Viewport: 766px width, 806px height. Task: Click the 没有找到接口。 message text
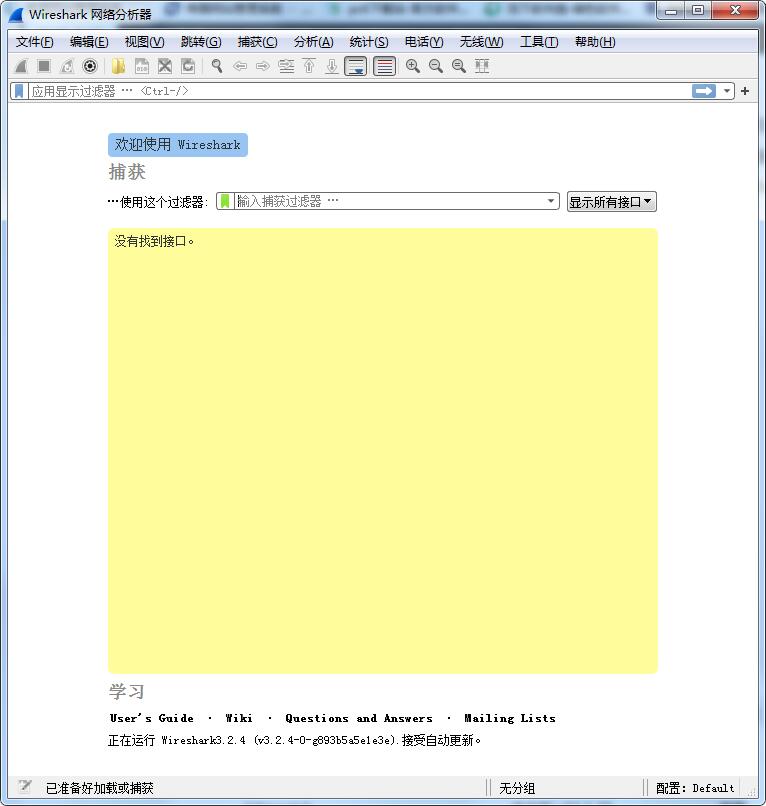[154, 241]
